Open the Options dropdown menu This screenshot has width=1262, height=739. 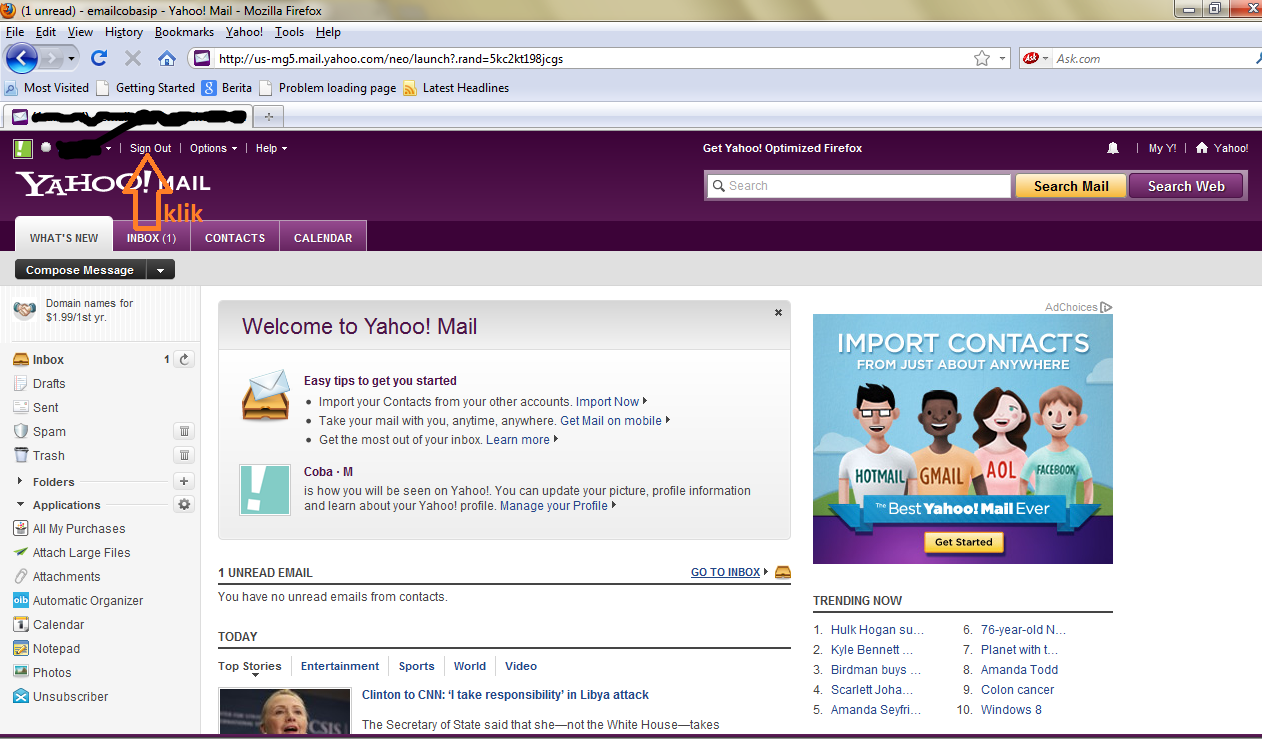coord(213,148)
